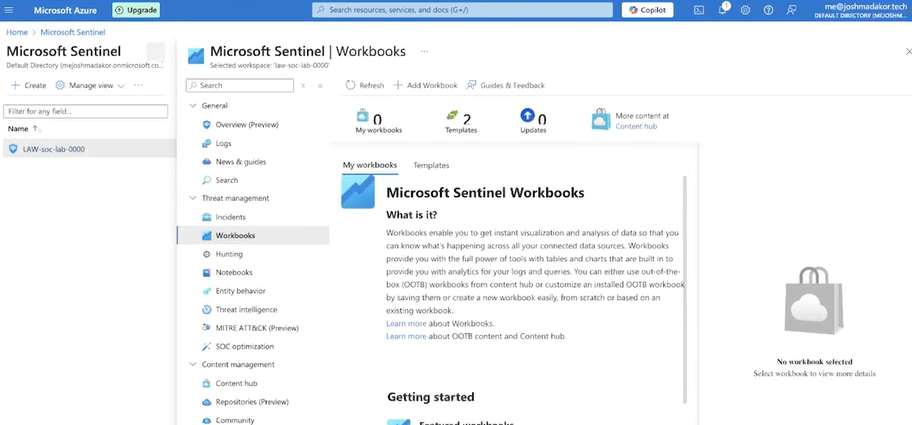
Task: Open Threat intelligence in the sidebar
Action: pyautogui.click(x=246, y=310)
